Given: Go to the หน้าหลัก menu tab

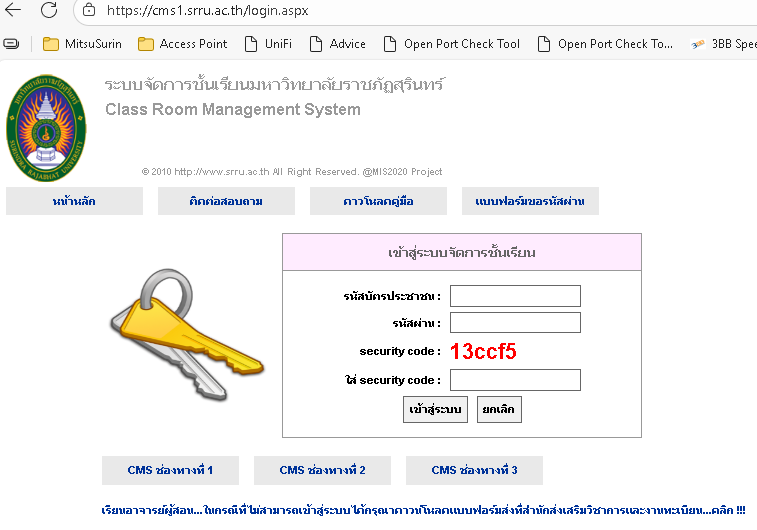Looking at the screenshot, I should (x=74, y=201).
